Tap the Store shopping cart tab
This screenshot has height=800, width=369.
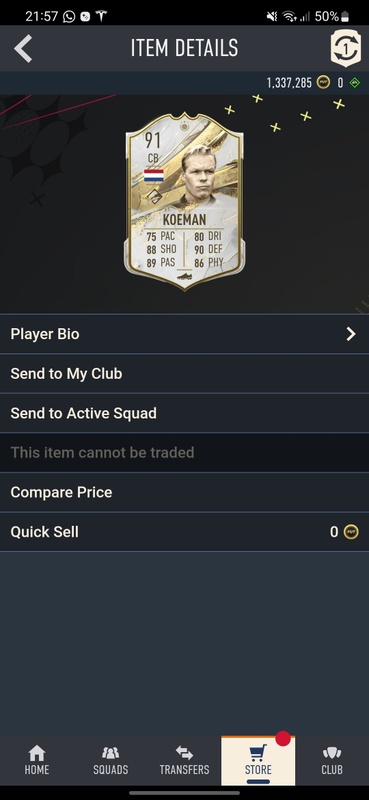point(258,761)
